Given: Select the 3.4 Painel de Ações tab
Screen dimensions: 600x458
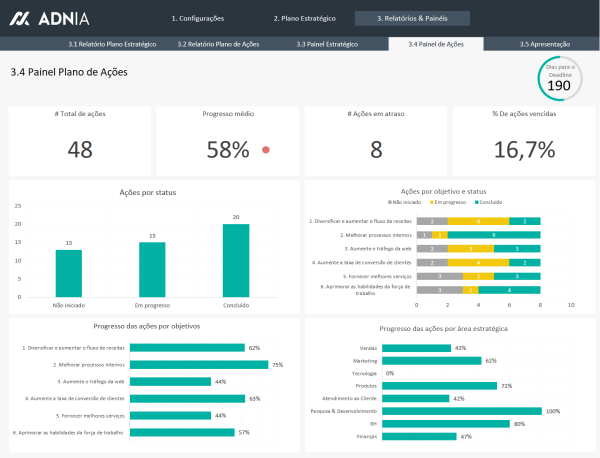Looking at the screenshot, I should click(x=436, y=45).
